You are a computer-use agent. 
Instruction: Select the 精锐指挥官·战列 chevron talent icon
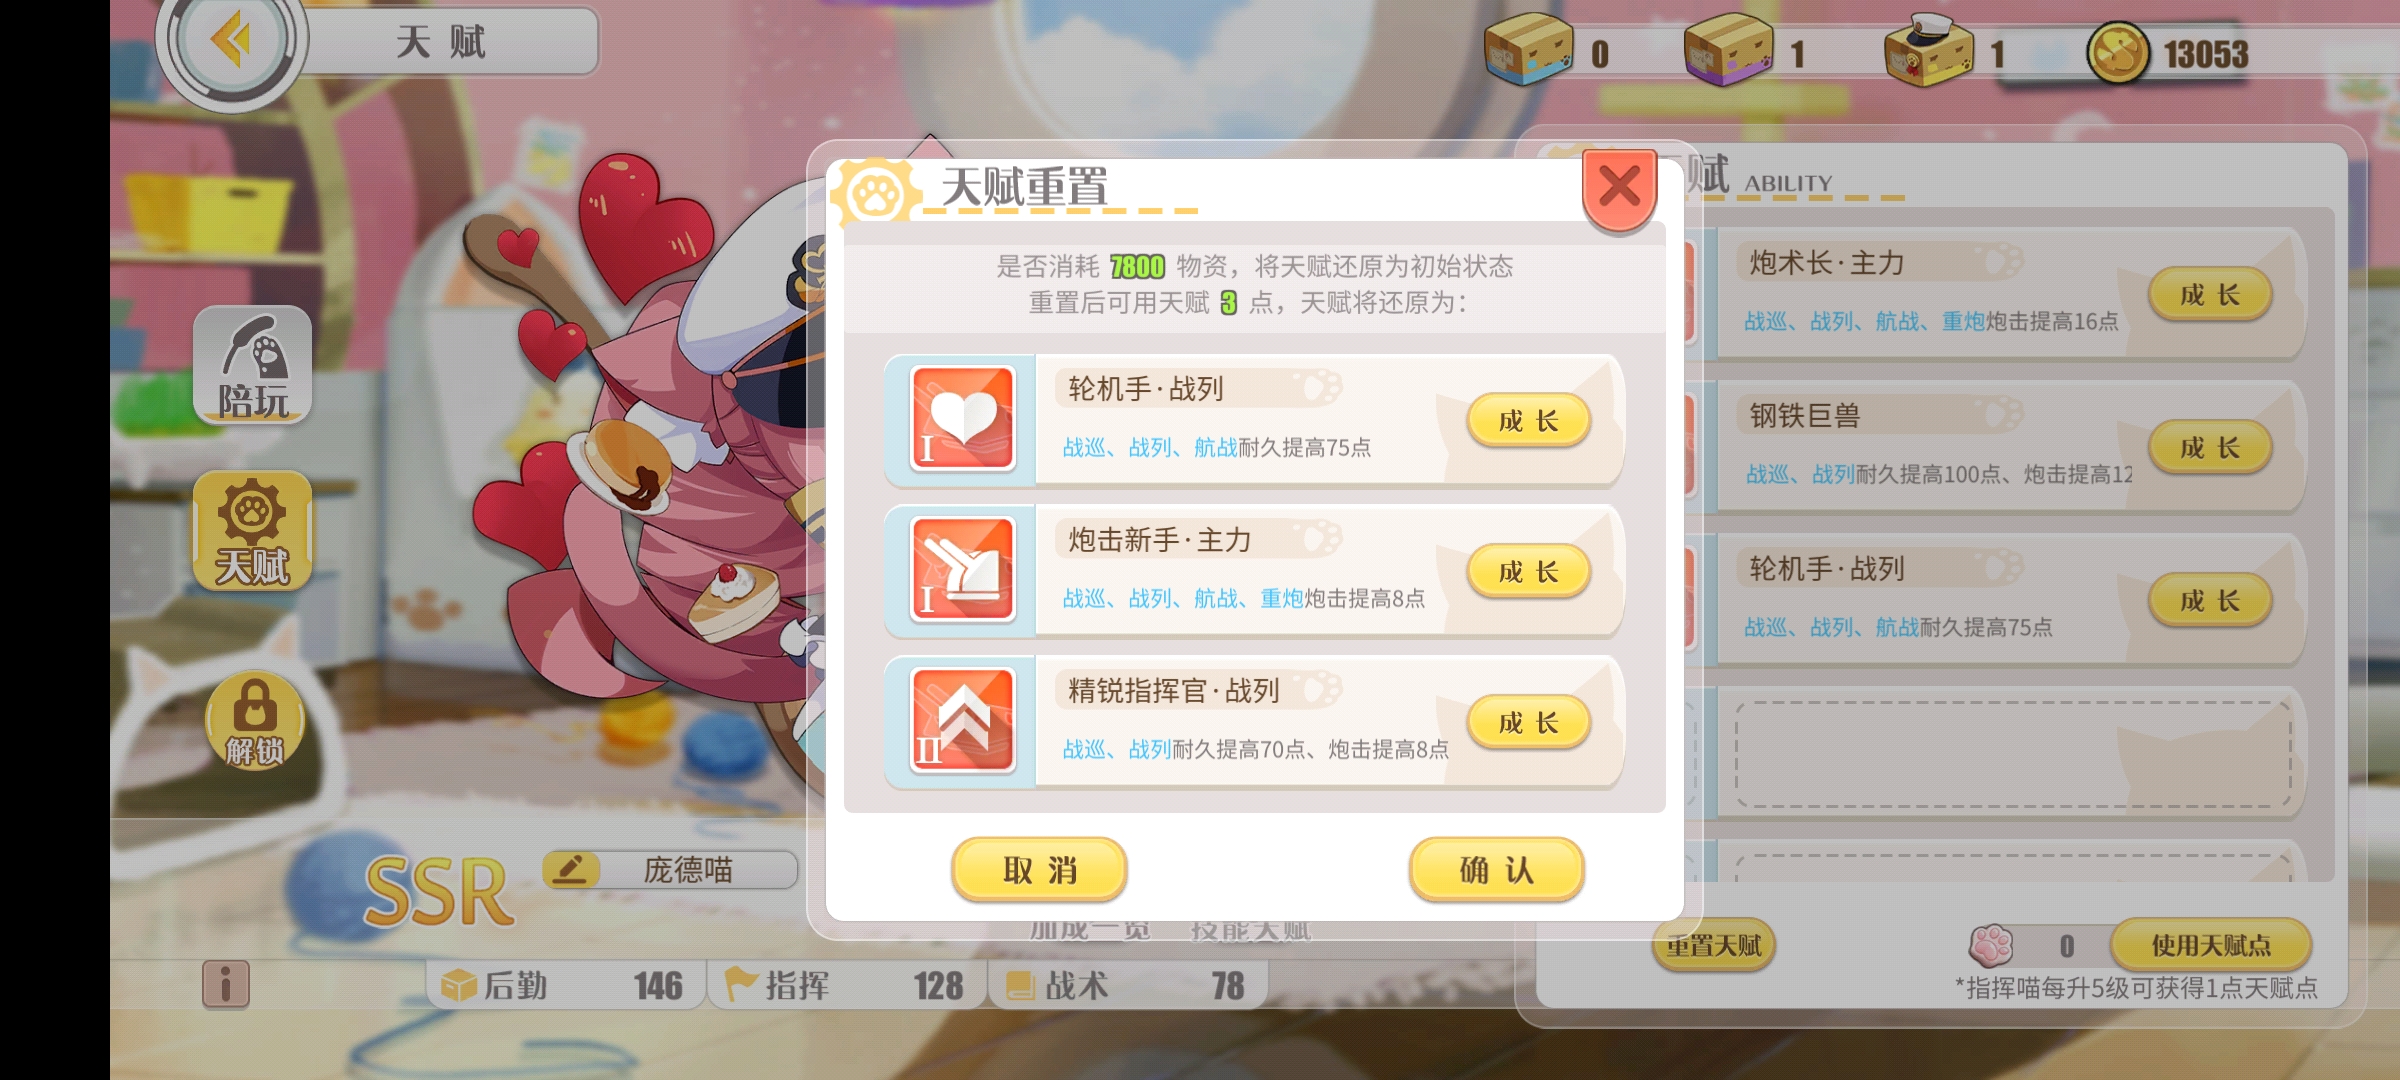pyautogui.click(x=962, y=720)
